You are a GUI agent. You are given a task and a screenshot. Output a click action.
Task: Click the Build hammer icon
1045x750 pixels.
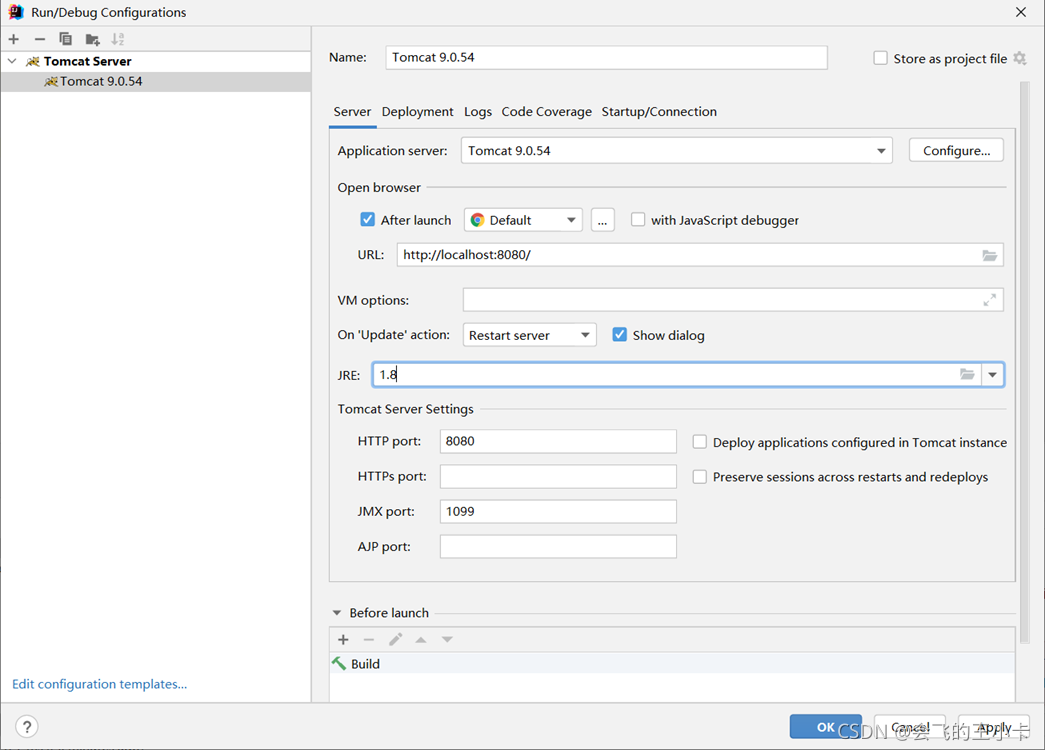pyautogui.click(x=339, y=664)
